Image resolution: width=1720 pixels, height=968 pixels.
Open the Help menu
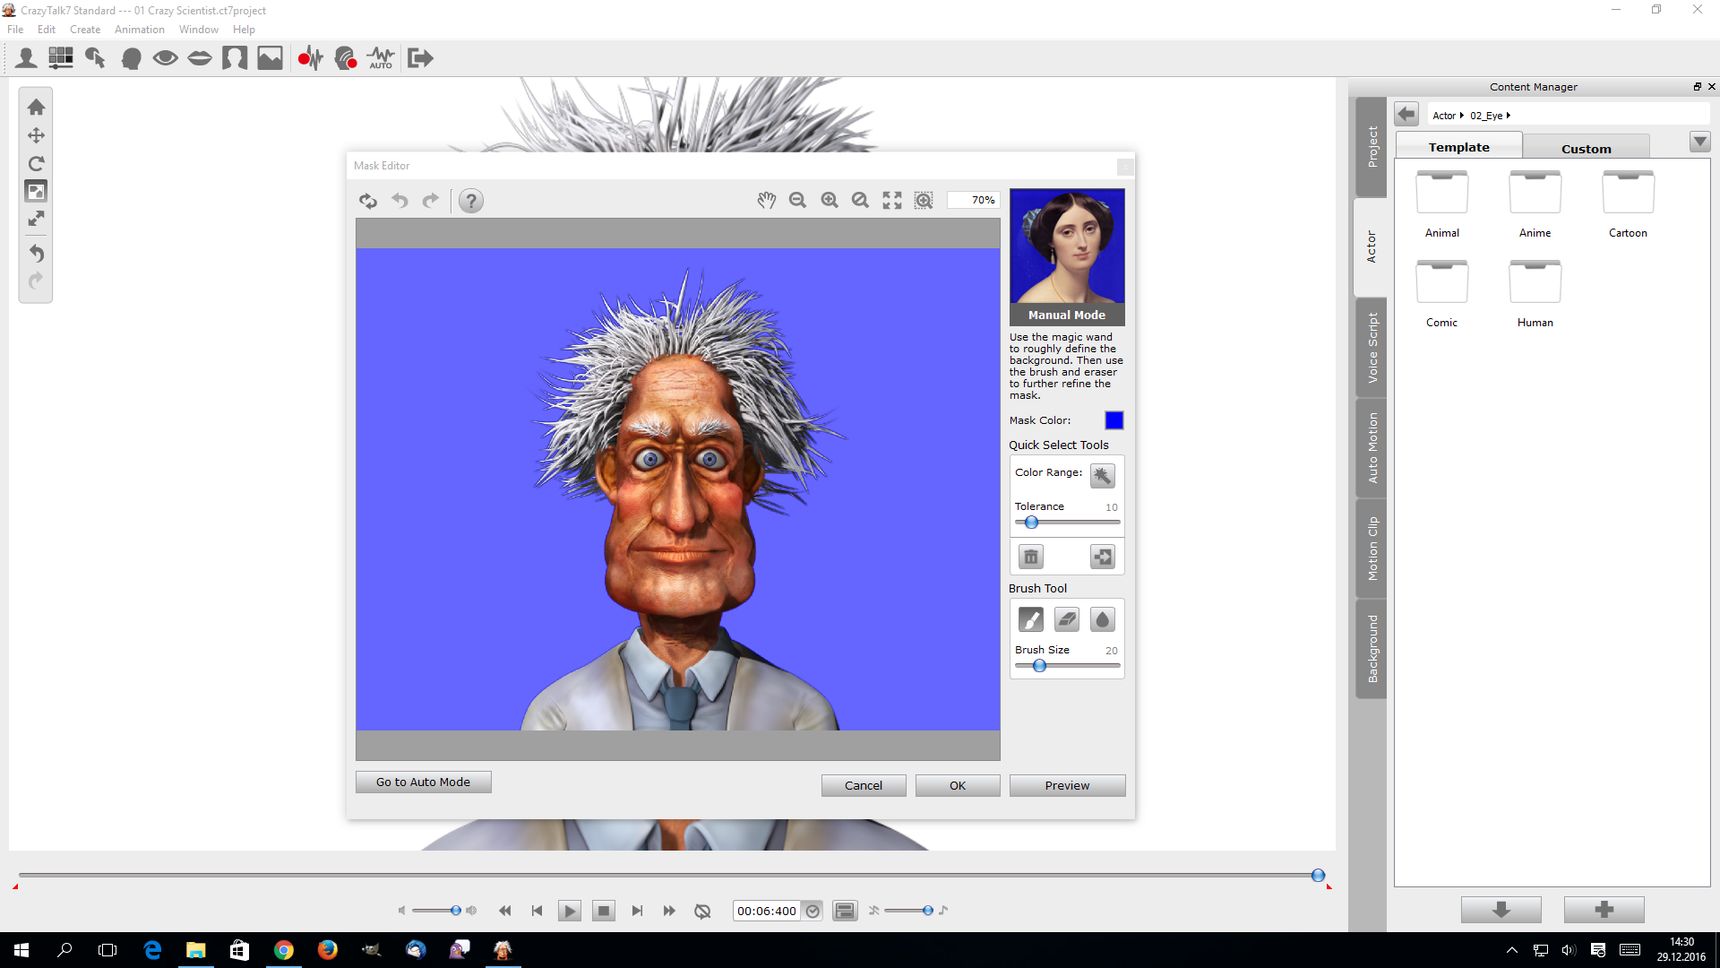(x=244, y=29)
